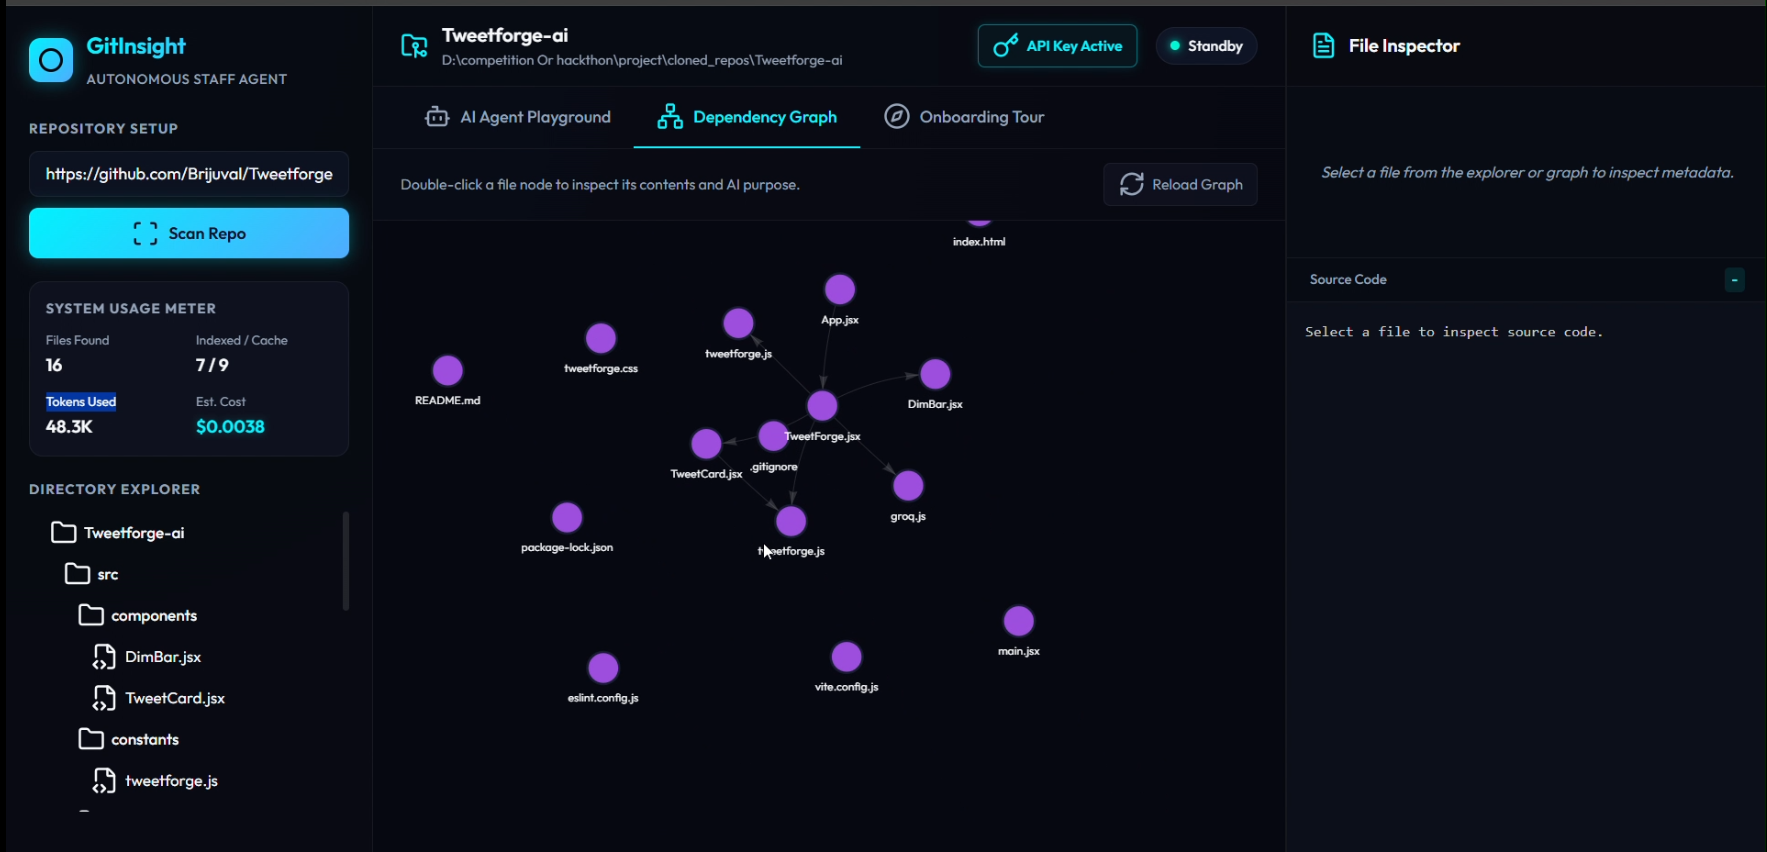
Task: Open the Onboarding Tour tab
Action: [x=964, y=117]
